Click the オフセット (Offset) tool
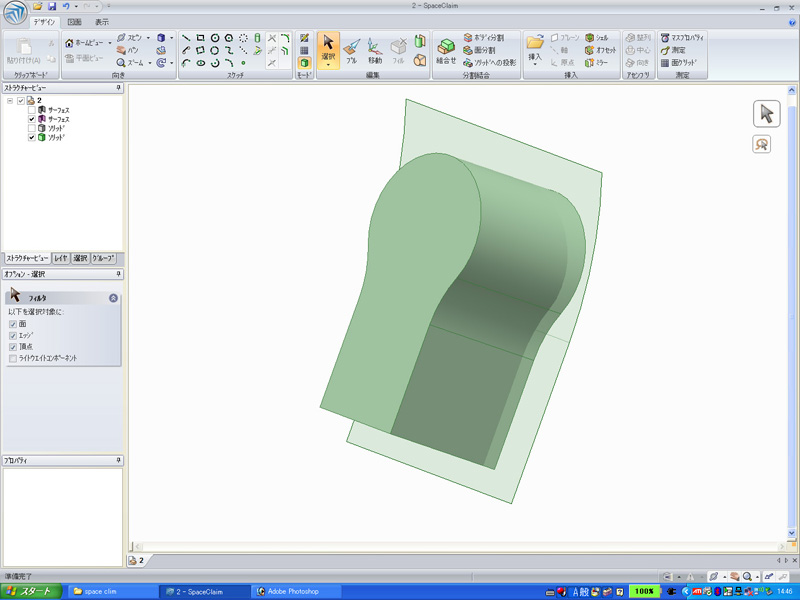Screen dimensions: 800x600 [599, 50]
